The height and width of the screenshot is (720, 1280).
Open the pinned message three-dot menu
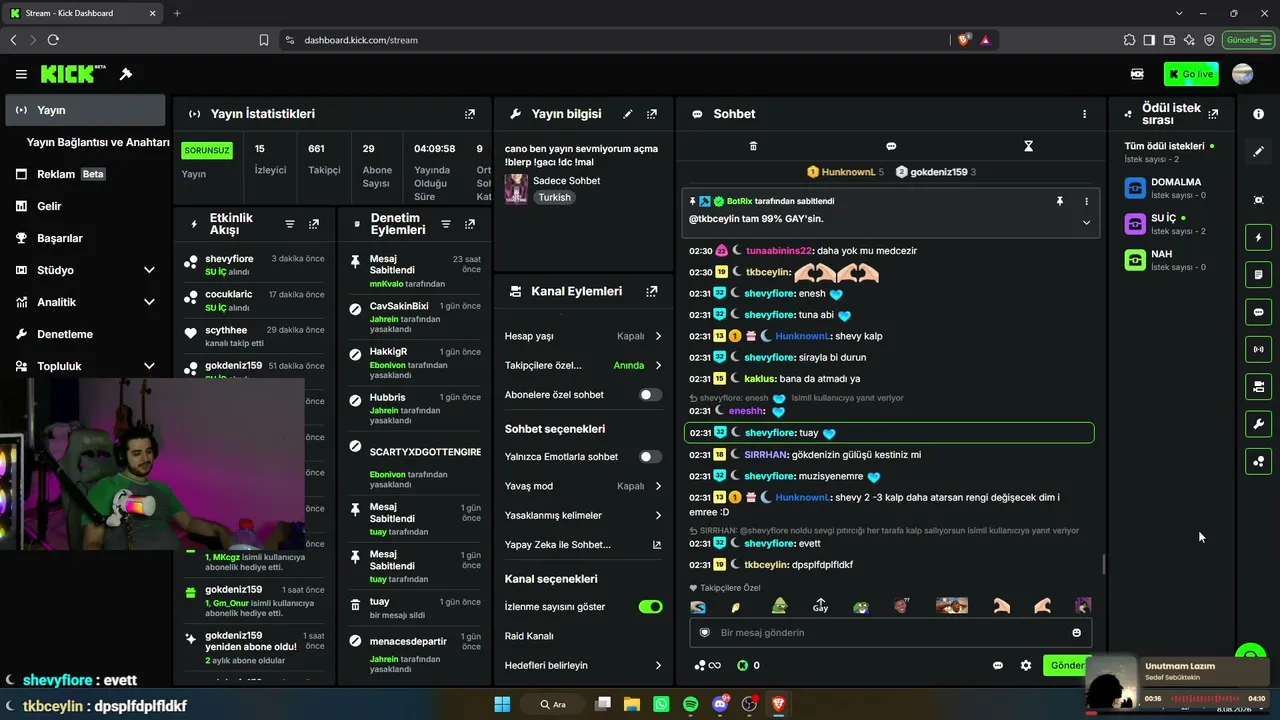pos(1086,201)
